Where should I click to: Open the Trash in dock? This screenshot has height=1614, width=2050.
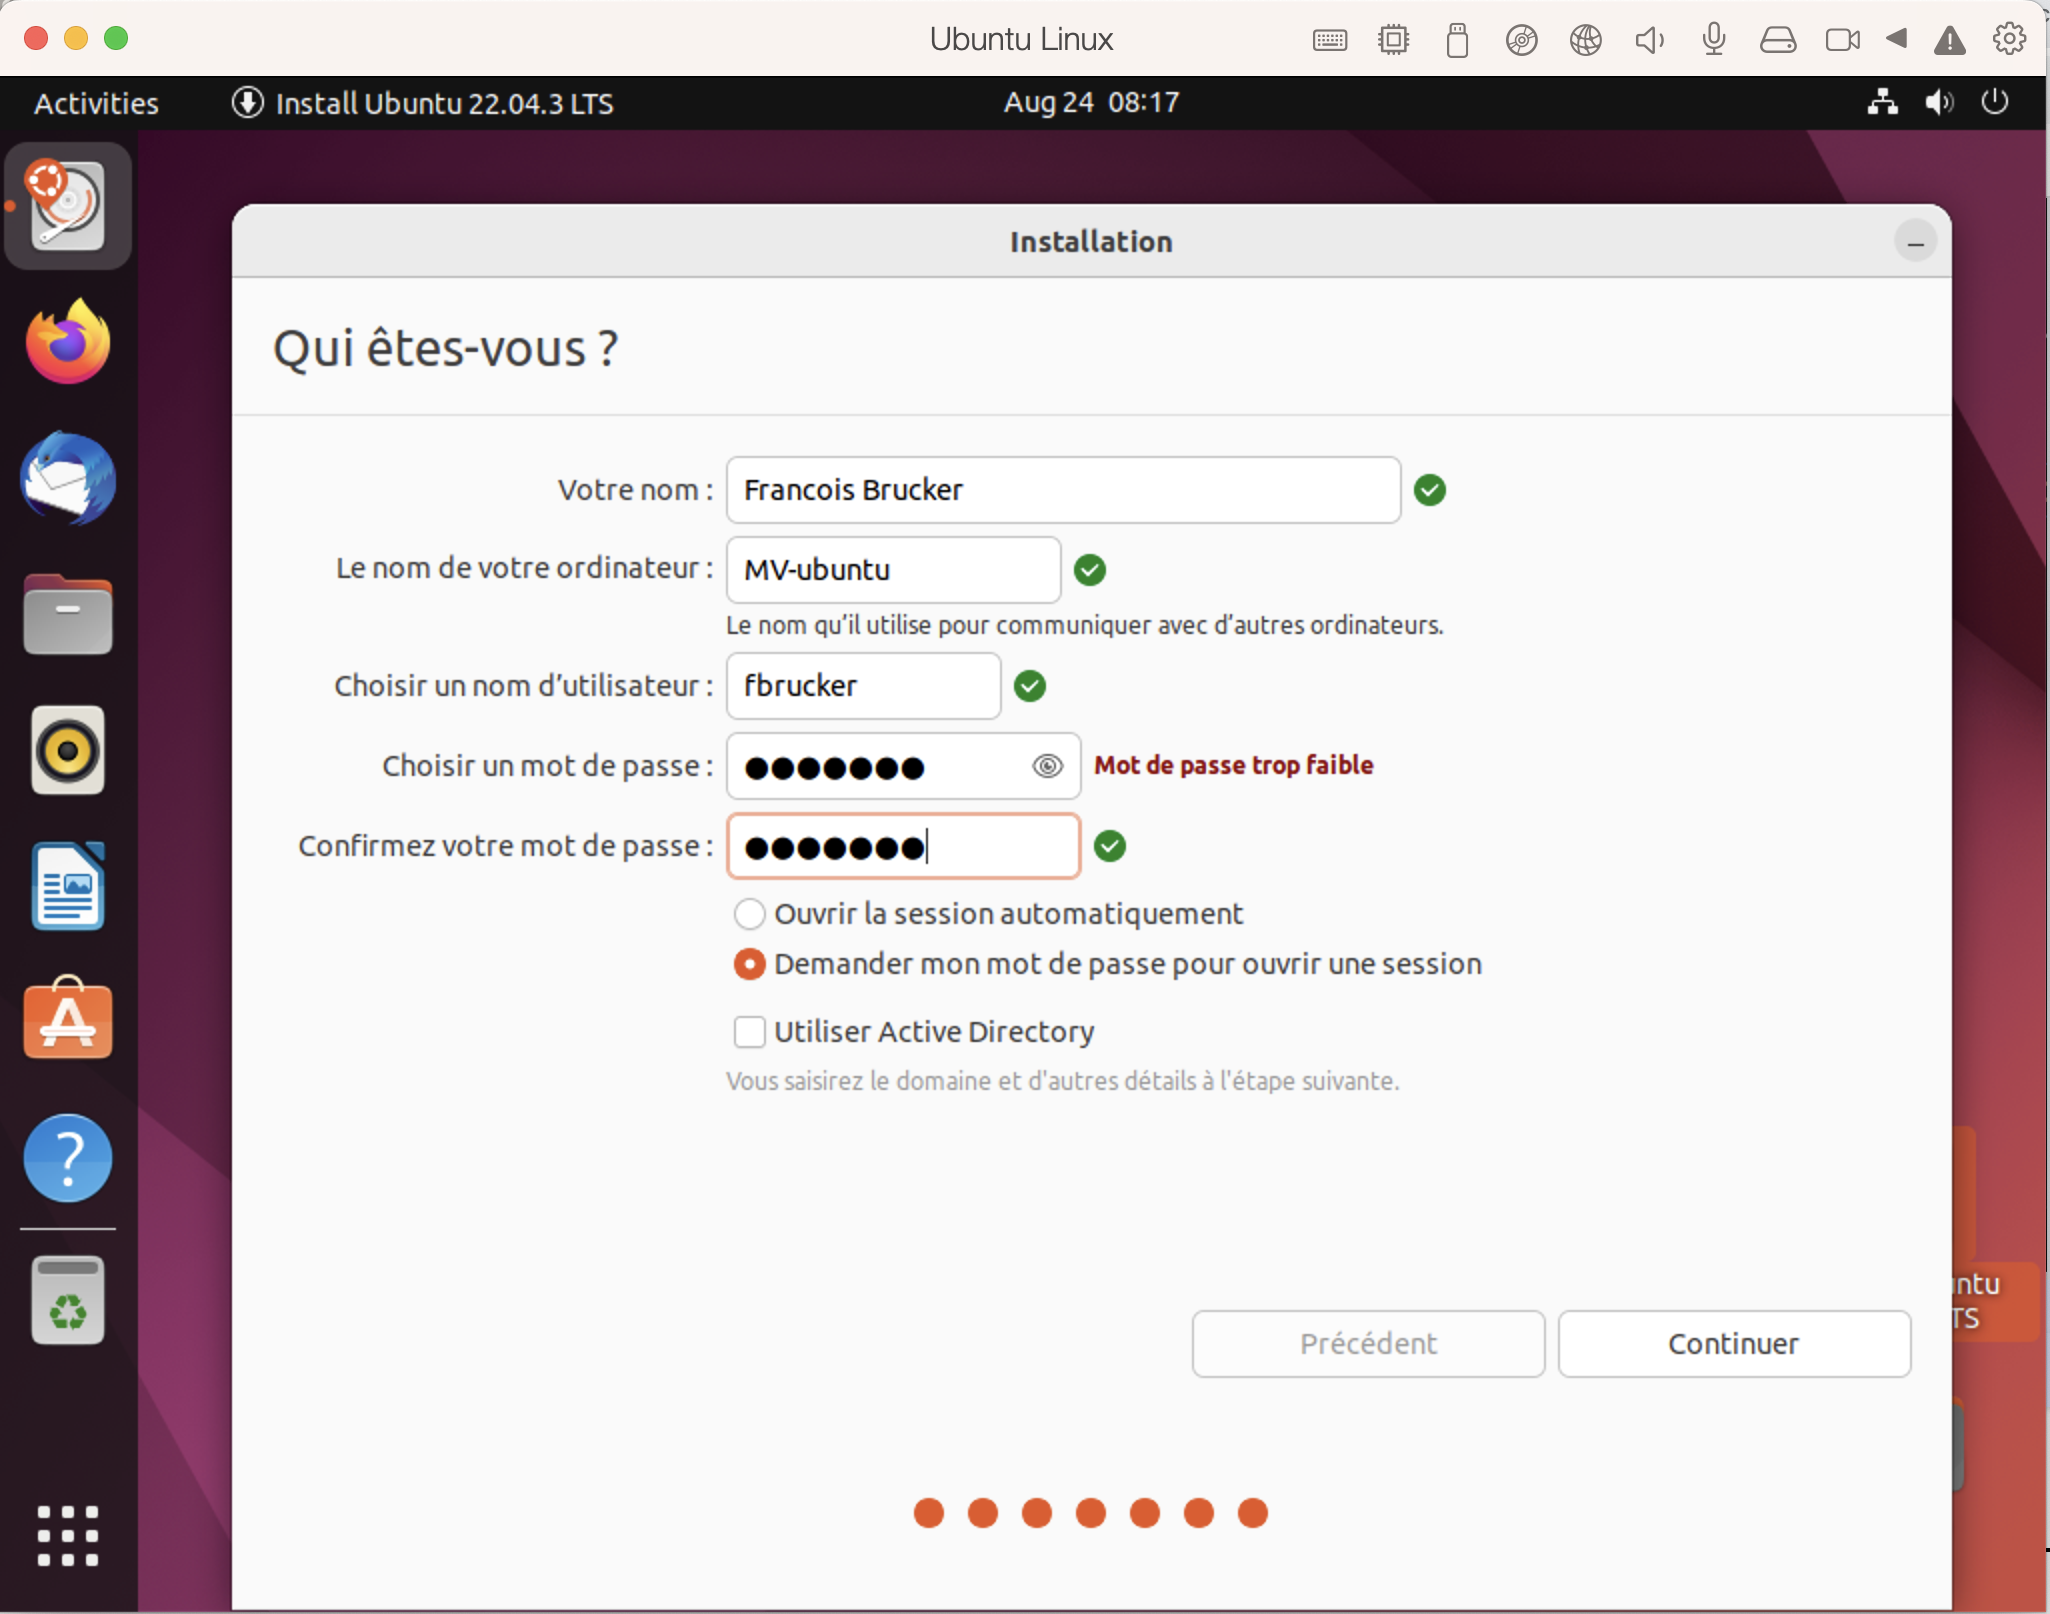pyautogui.click(x=68, y=1300)
